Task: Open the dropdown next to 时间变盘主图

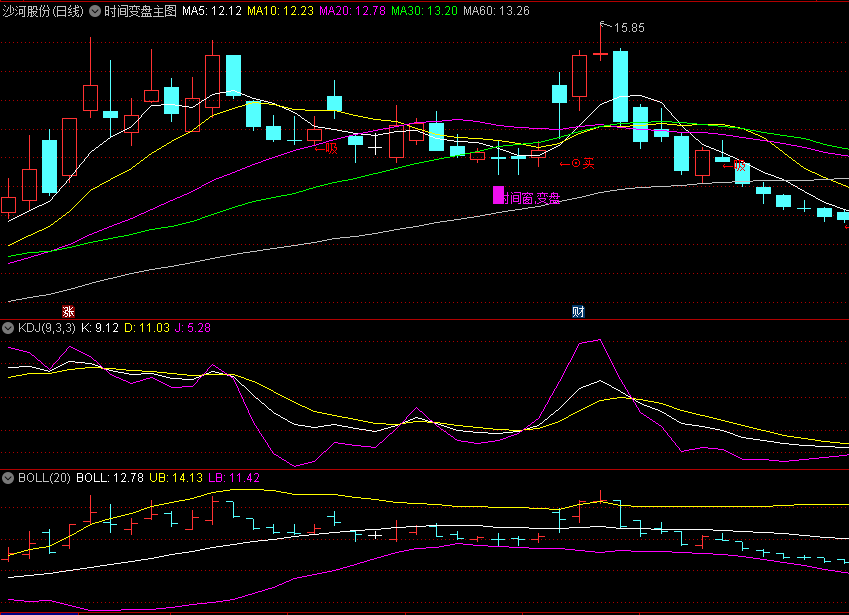Action: tap(95, 11)
